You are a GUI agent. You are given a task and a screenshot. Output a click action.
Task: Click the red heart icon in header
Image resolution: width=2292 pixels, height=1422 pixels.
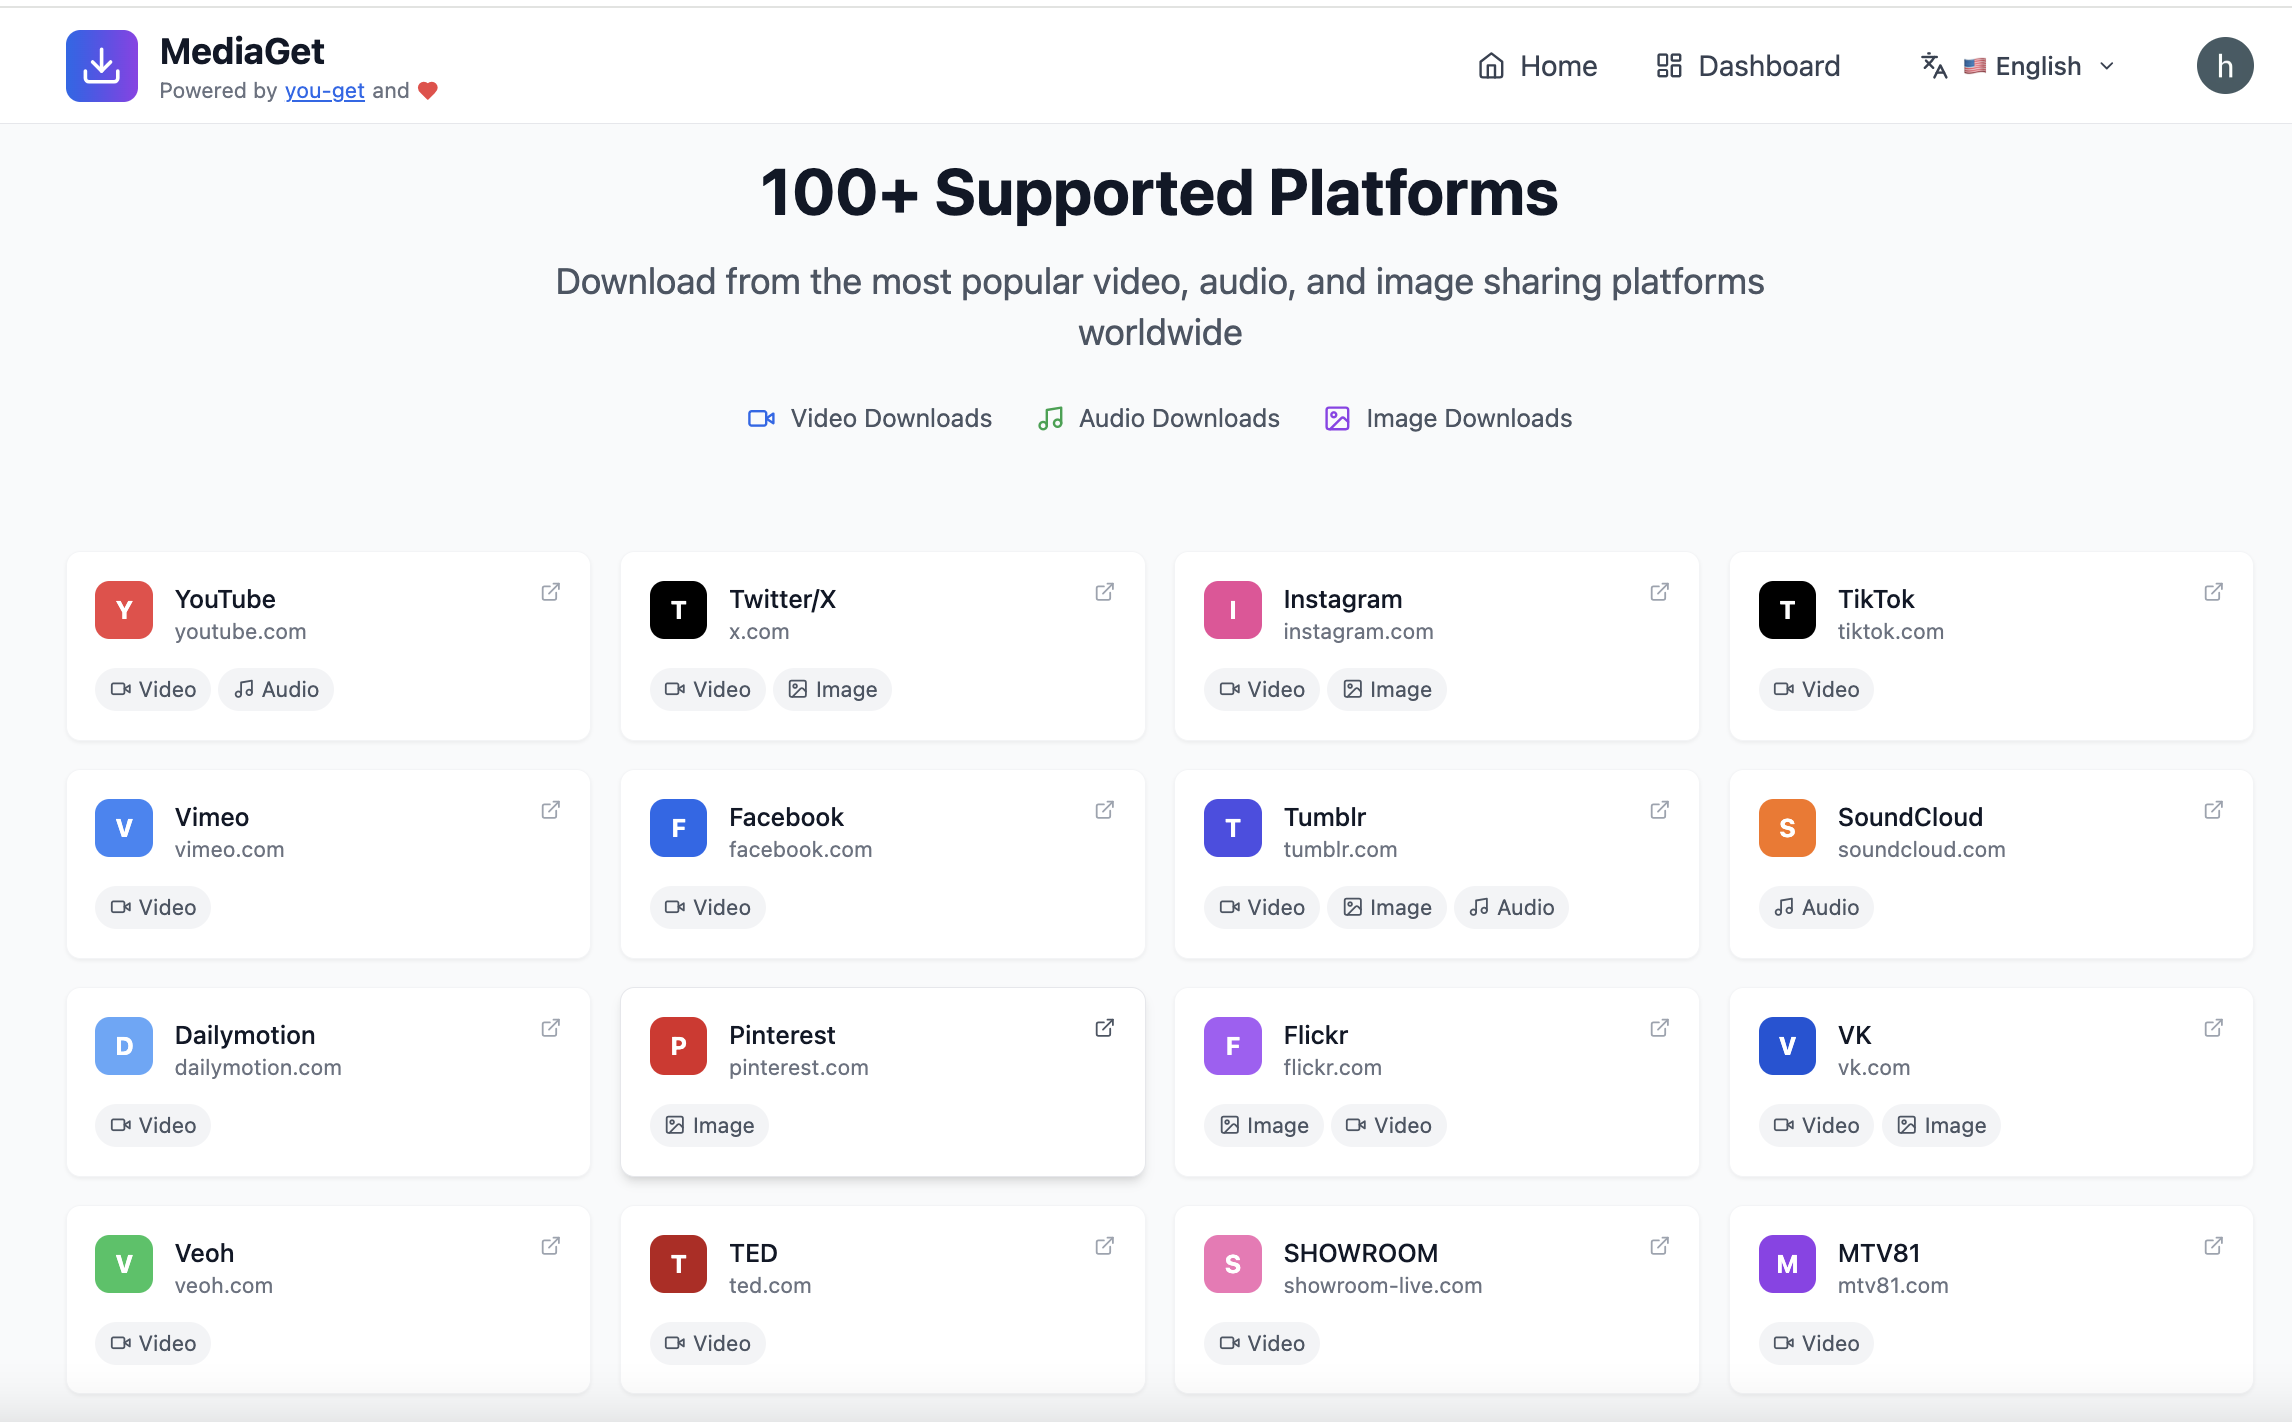[x=428, y=91]
